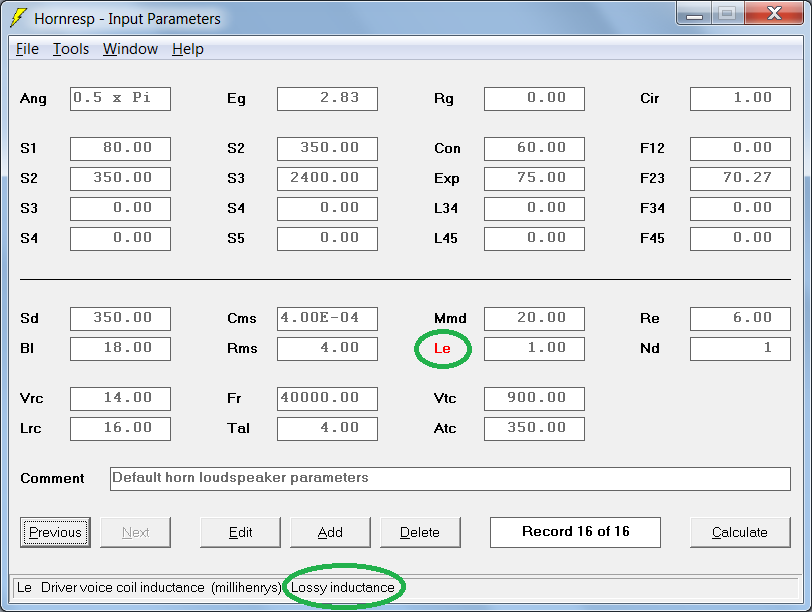Select the S4 field in the L45 row
The width and height of the screenshot is (812, 612).
pyautogui.click(x=120, y=239)
